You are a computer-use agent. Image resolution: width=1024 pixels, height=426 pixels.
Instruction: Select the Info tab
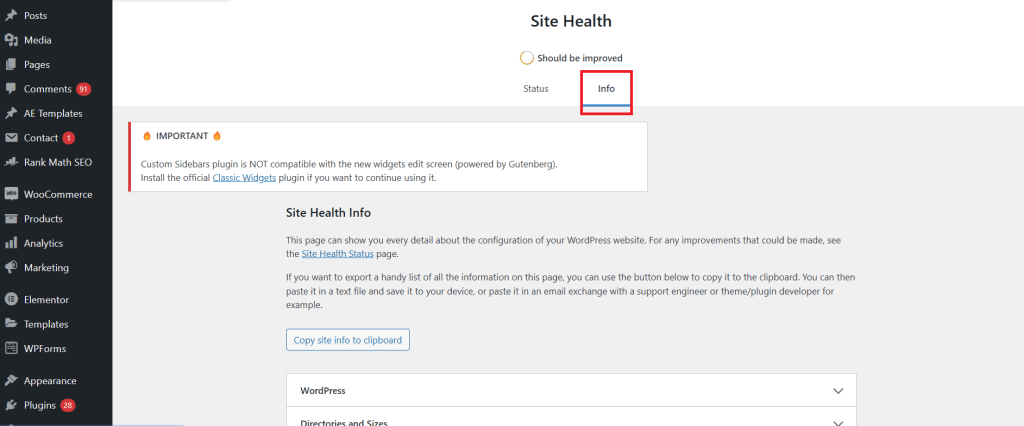pyautogui.click(x=606, y=89)
